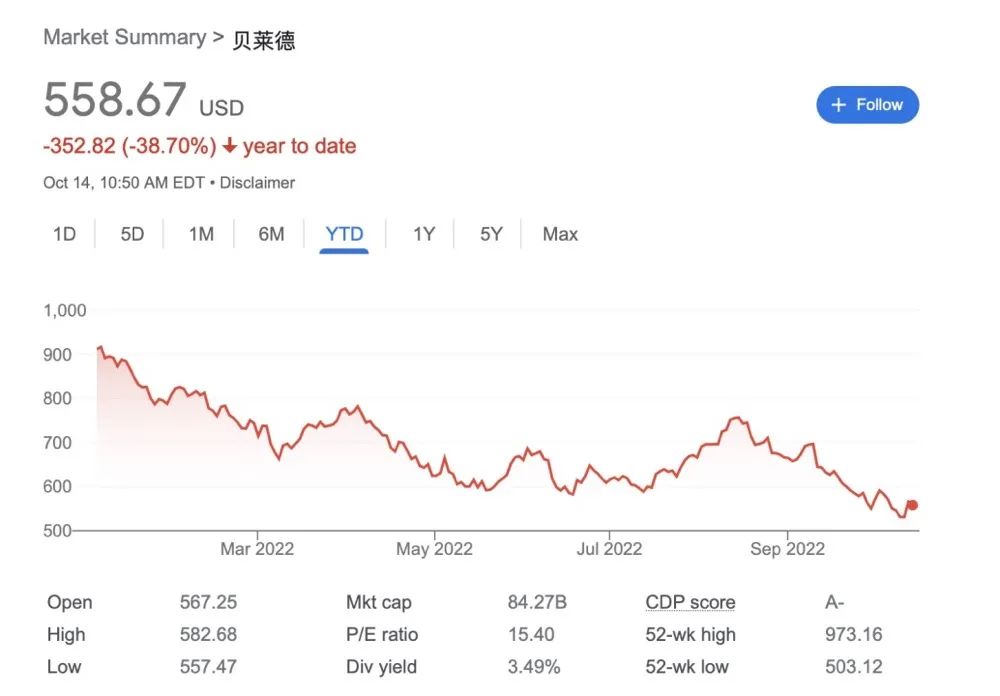Click the Market Summary breadcrumb
1000x696 pixels.
(124, 38)
